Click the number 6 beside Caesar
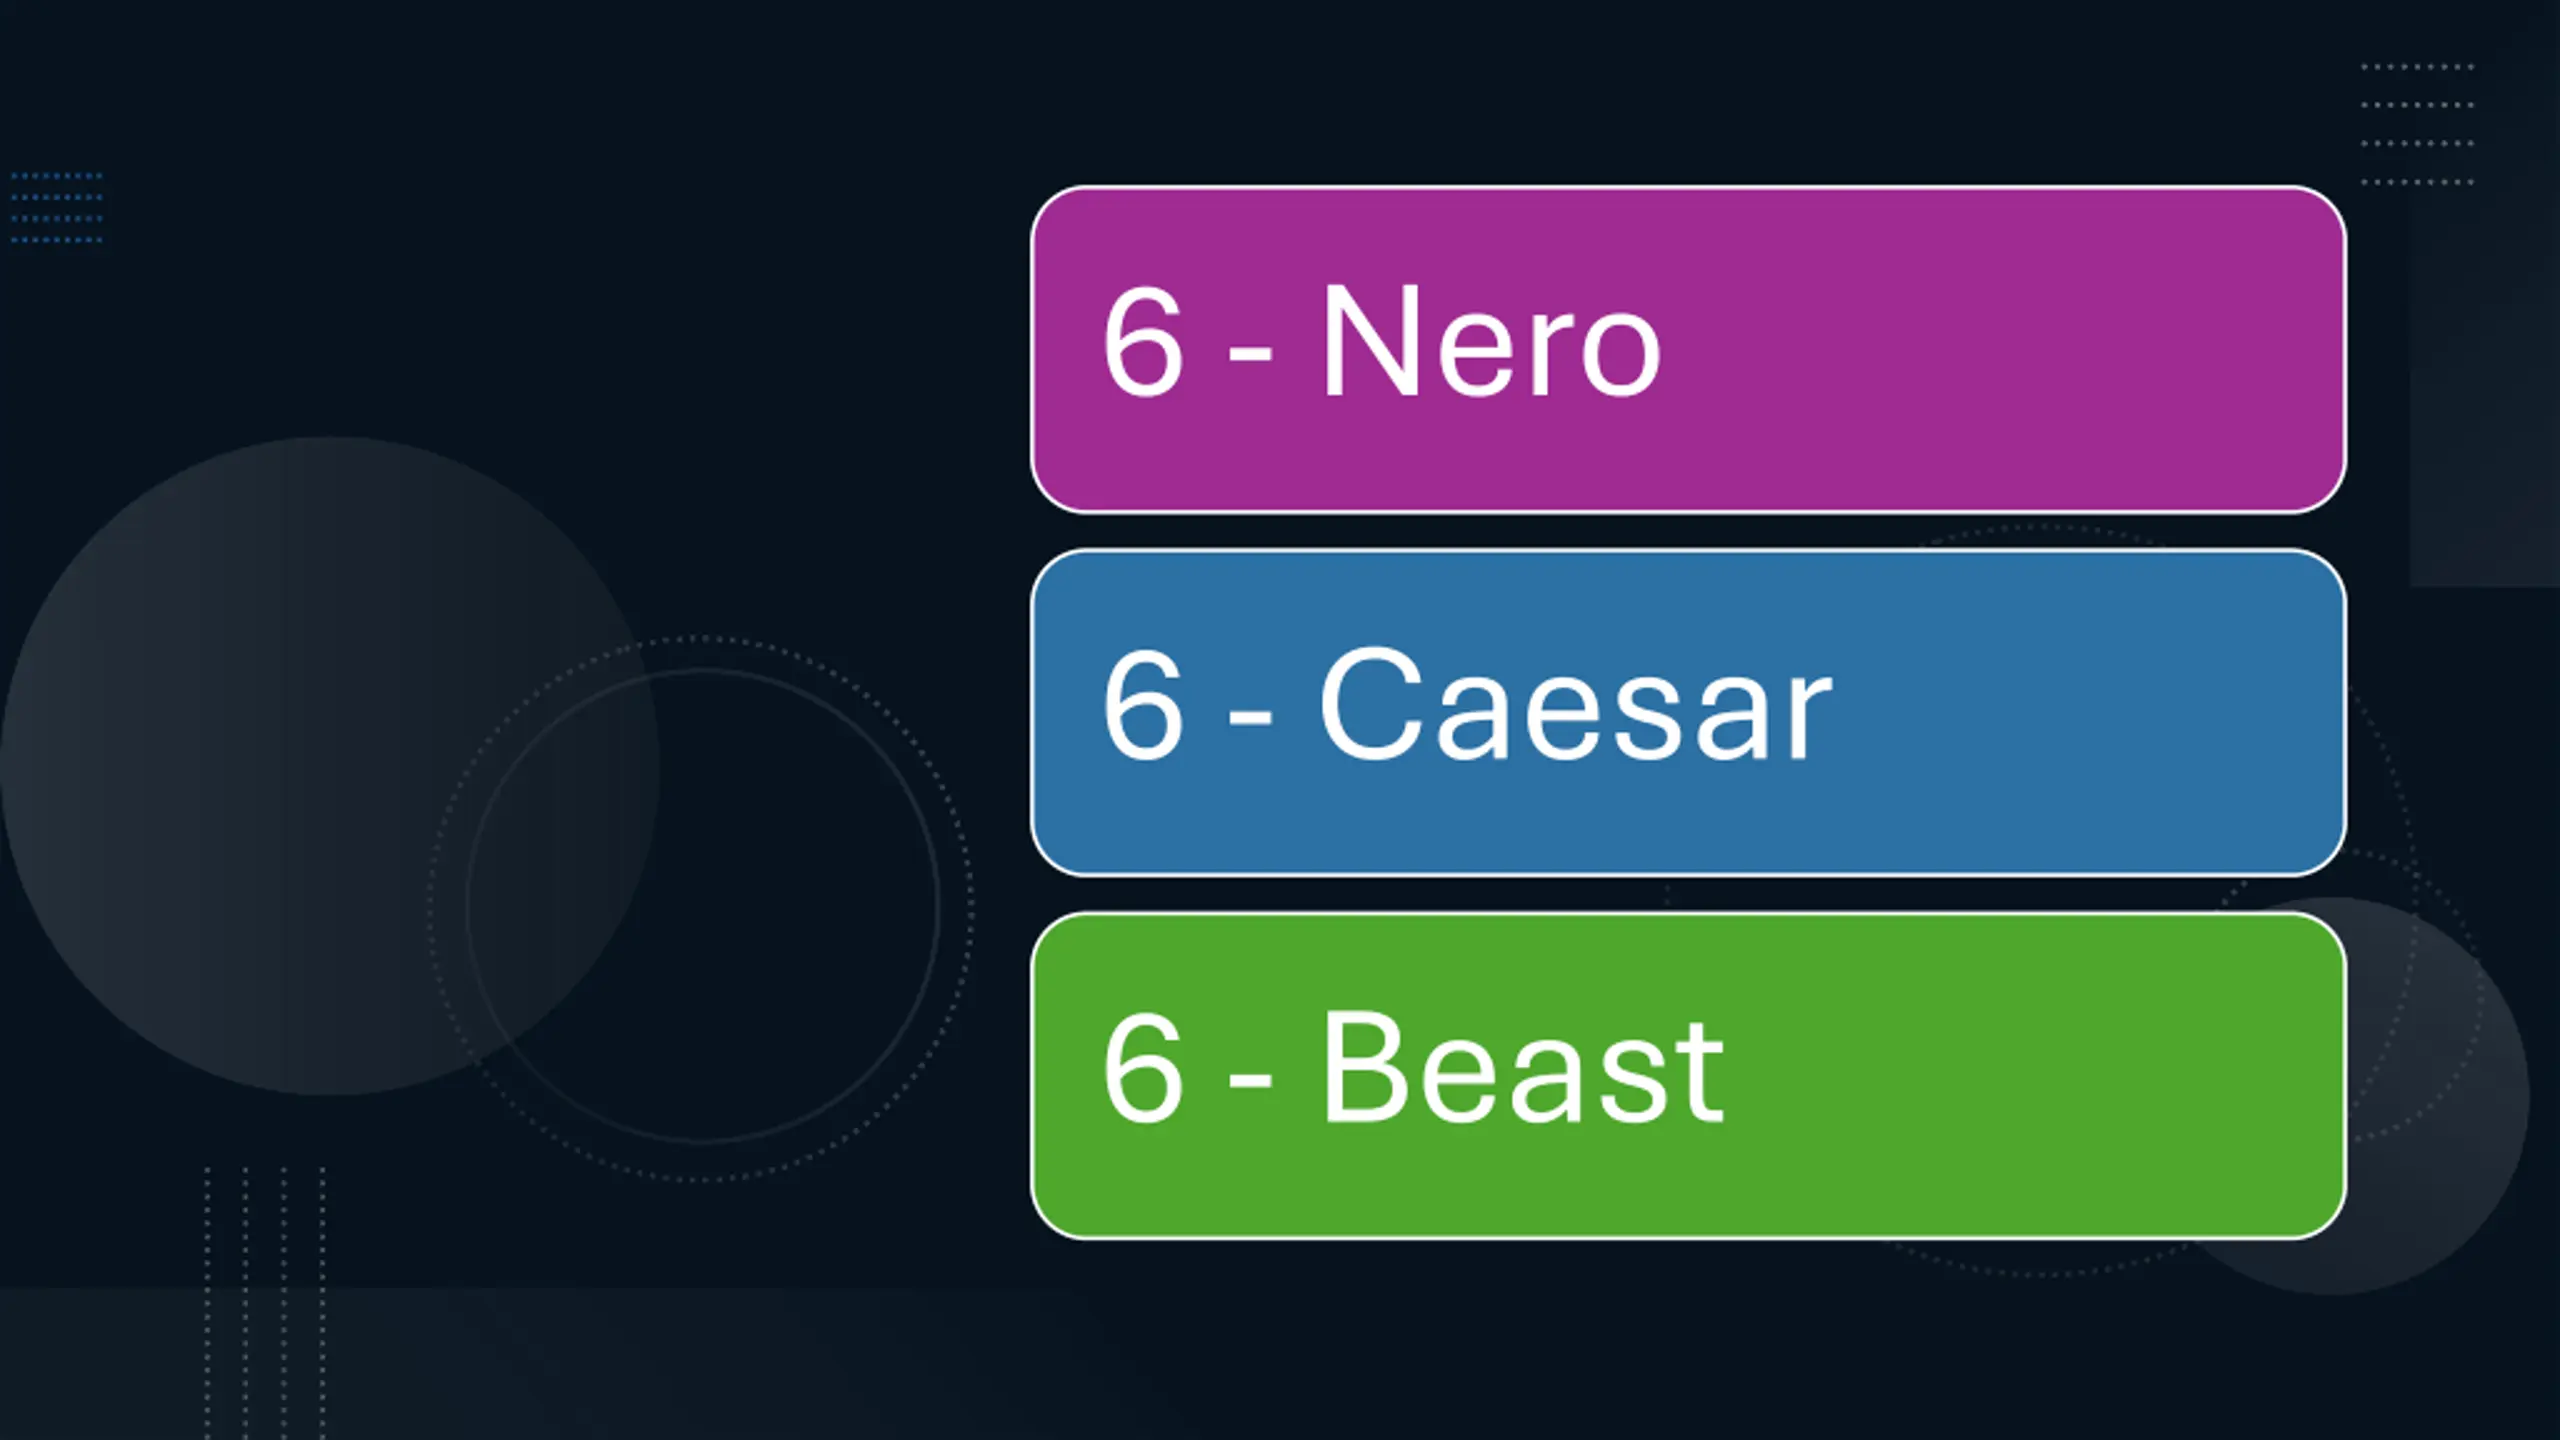Image resolution: width=2560 pixels, height=1440 pixels. click(1143, 706)
